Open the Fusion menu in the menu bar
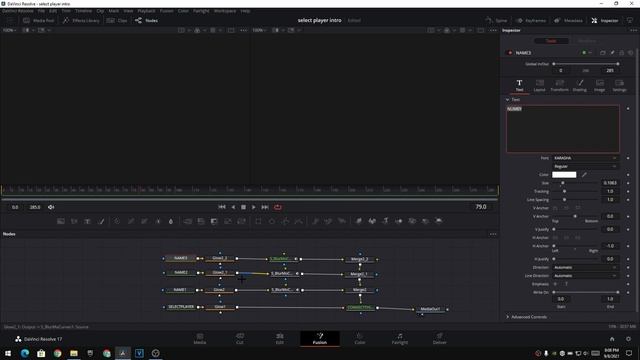 pyautogui.click(x=167, y=11)
